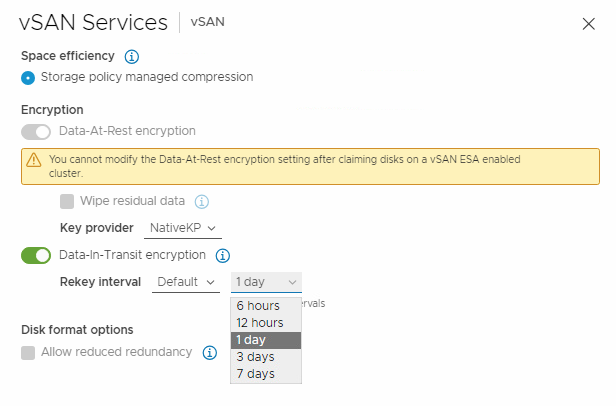Screen dimensions: 616x406
Task: Toggle Data-At-Rest encryption switch
Action: coord(36,132)
